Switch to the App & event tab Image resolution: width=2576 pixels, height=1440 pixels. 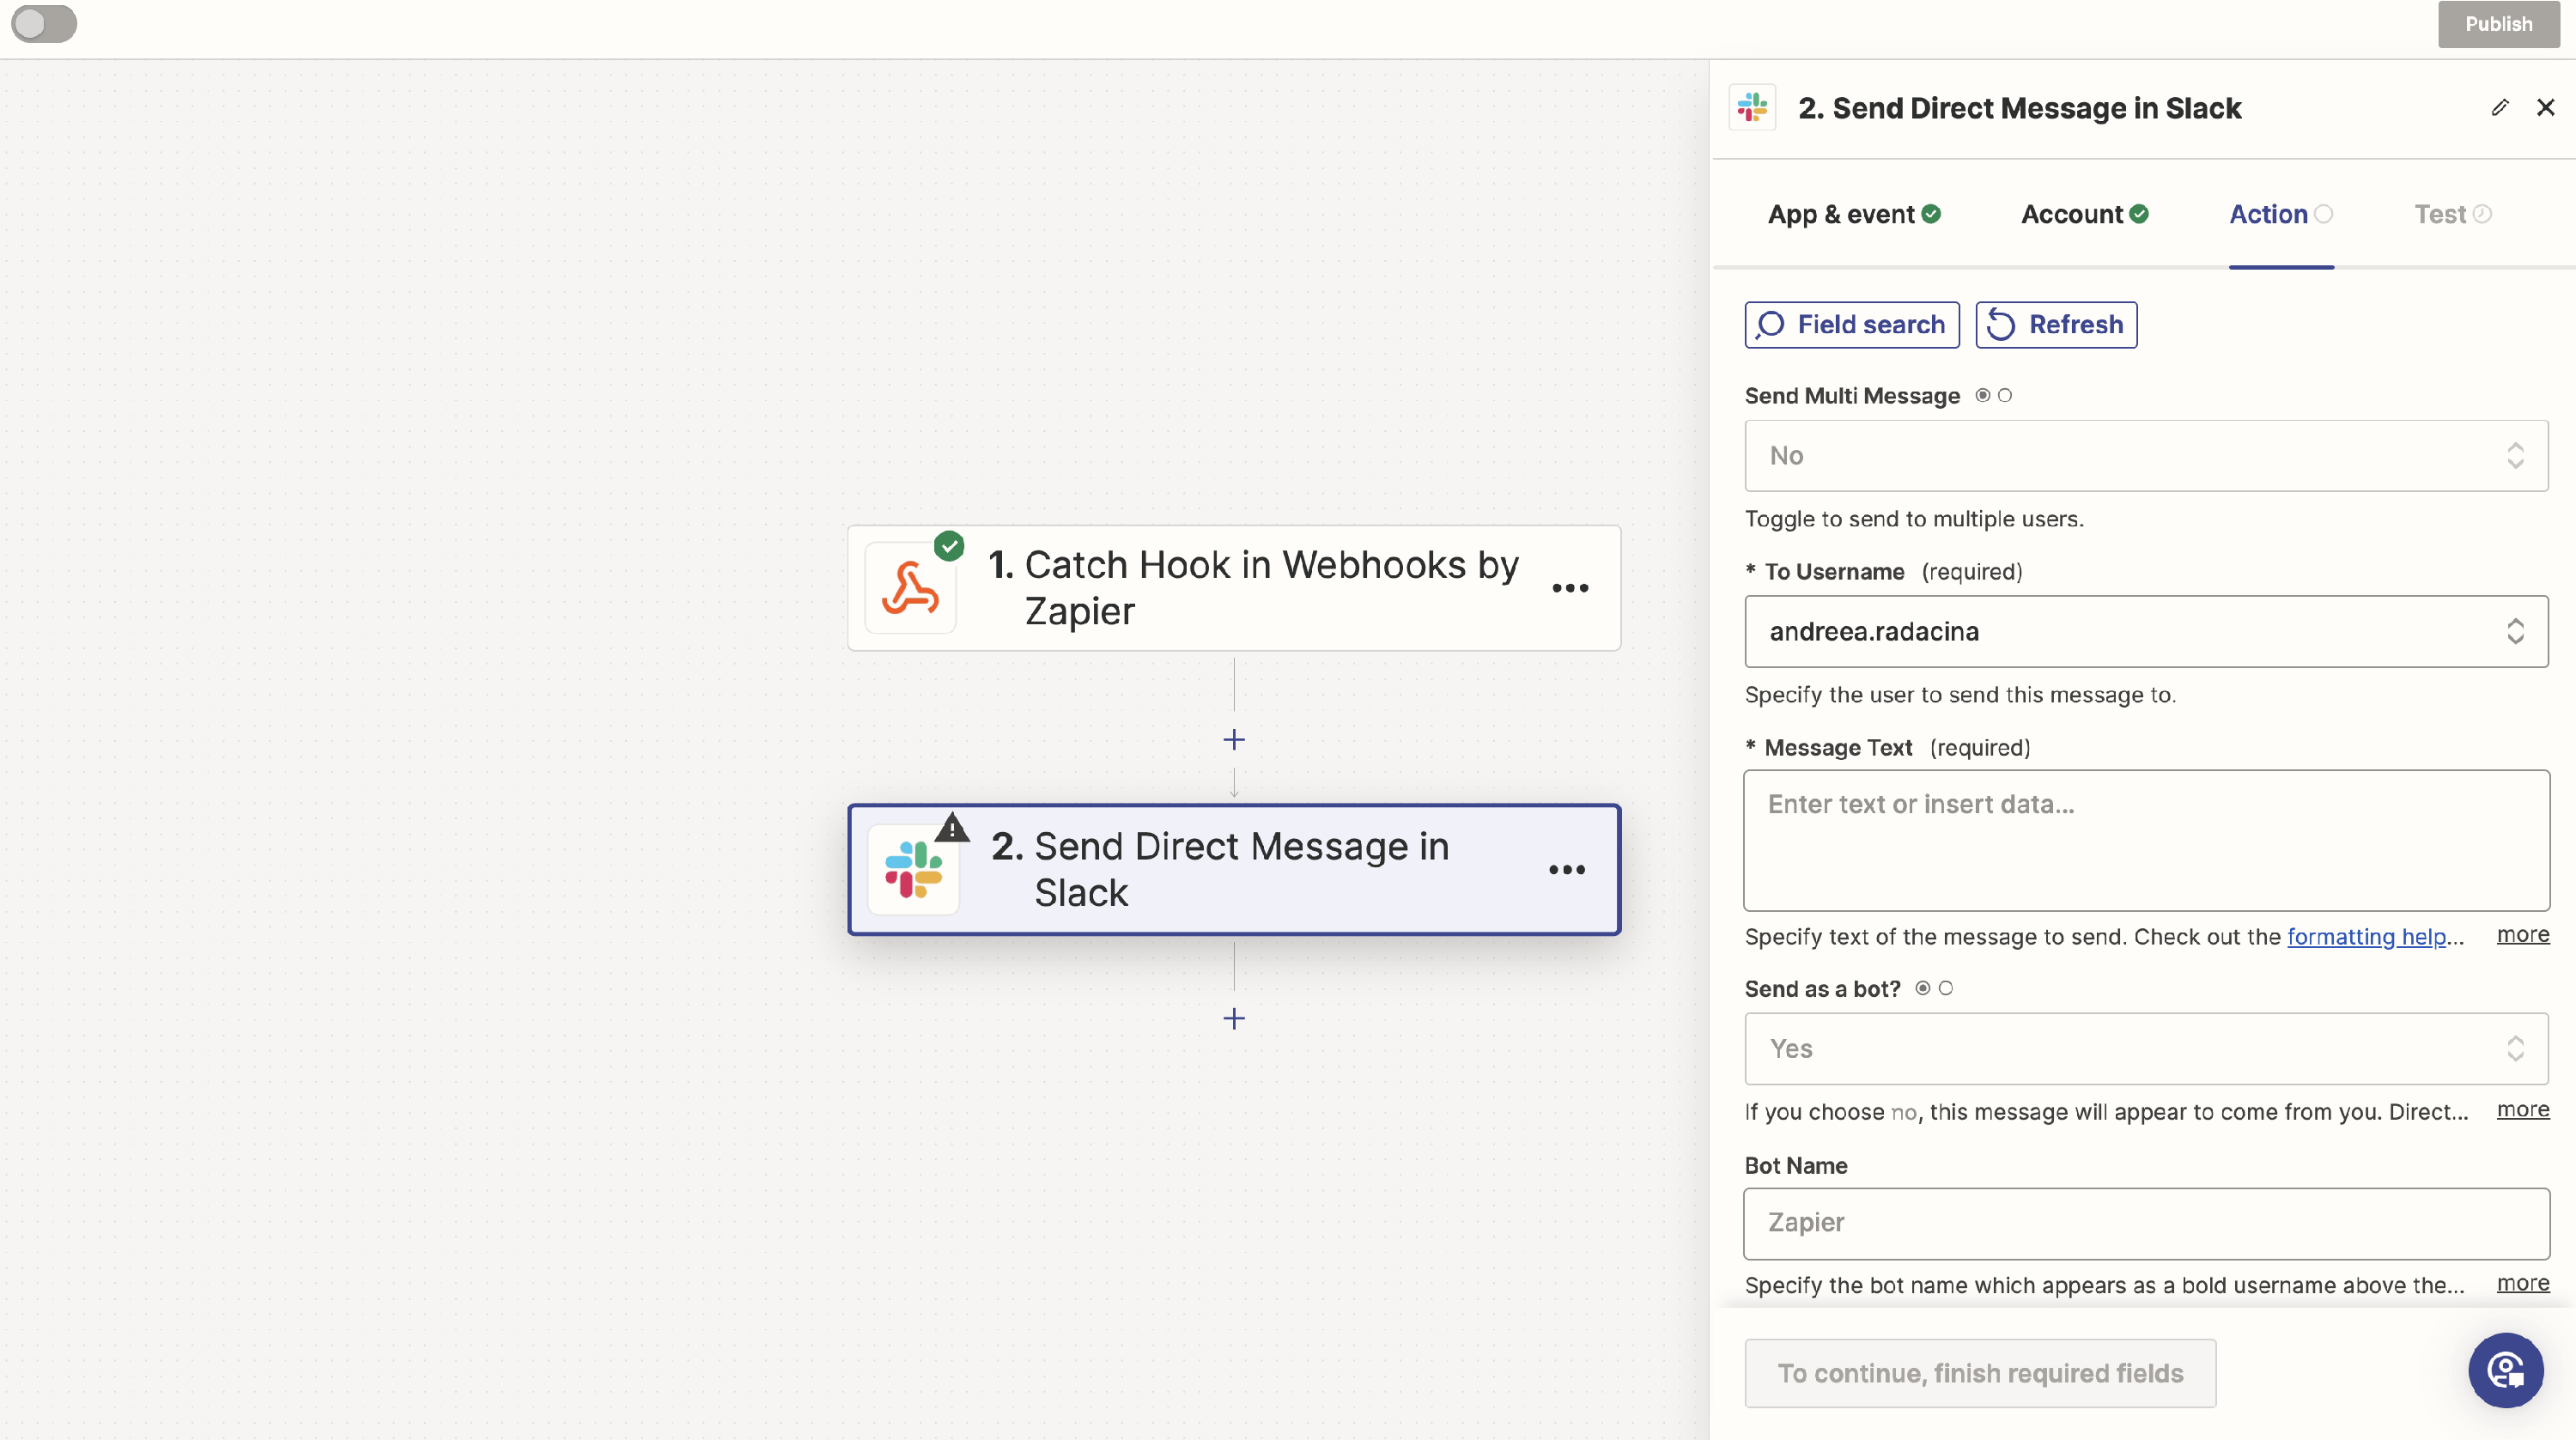point(1853,214)
